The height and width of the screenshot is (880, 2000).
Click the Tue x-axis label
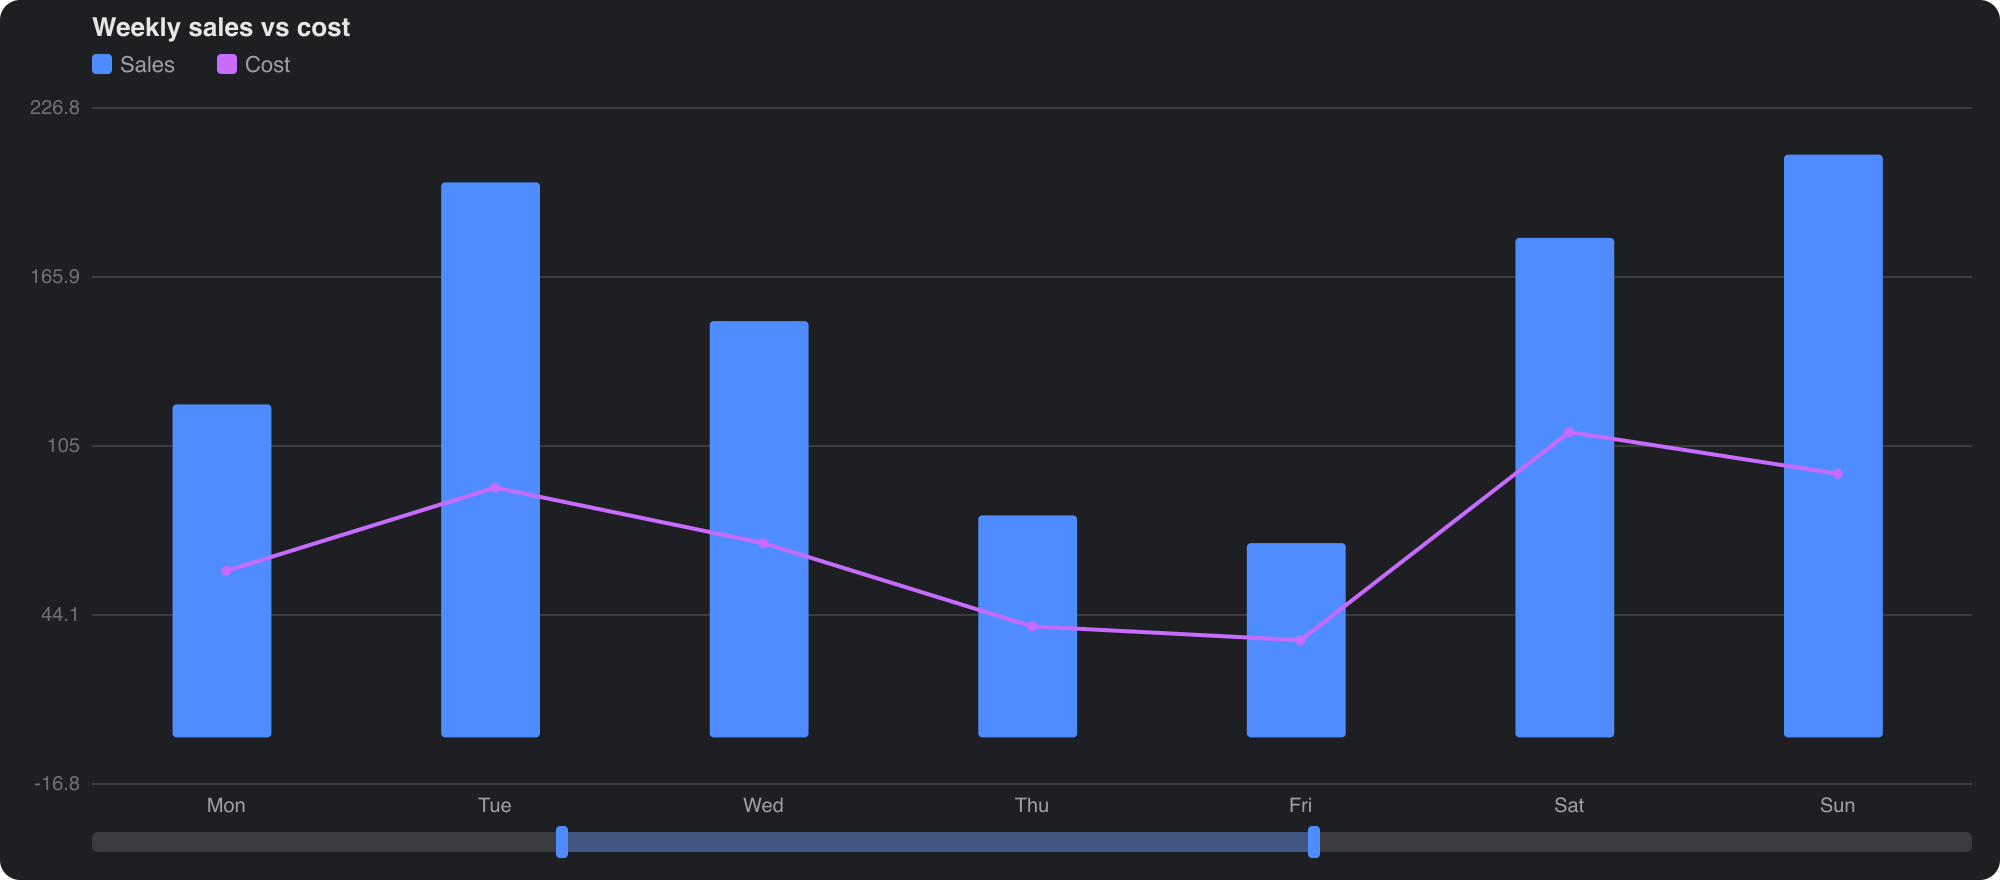[495, 806]
